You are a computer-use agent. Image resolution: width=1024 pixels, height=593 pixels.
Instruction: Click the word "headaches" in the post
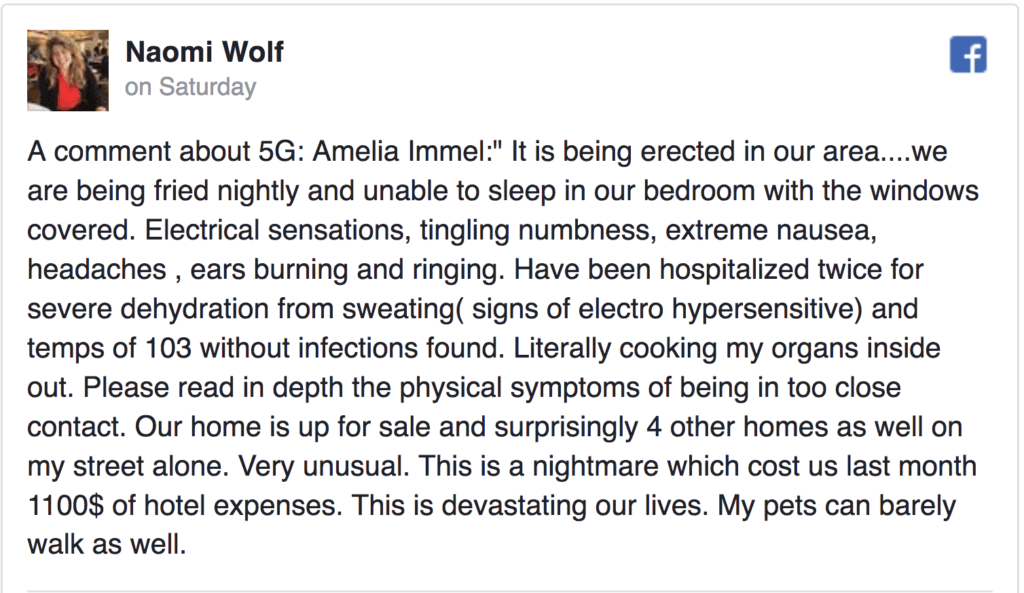click(95, 271)
